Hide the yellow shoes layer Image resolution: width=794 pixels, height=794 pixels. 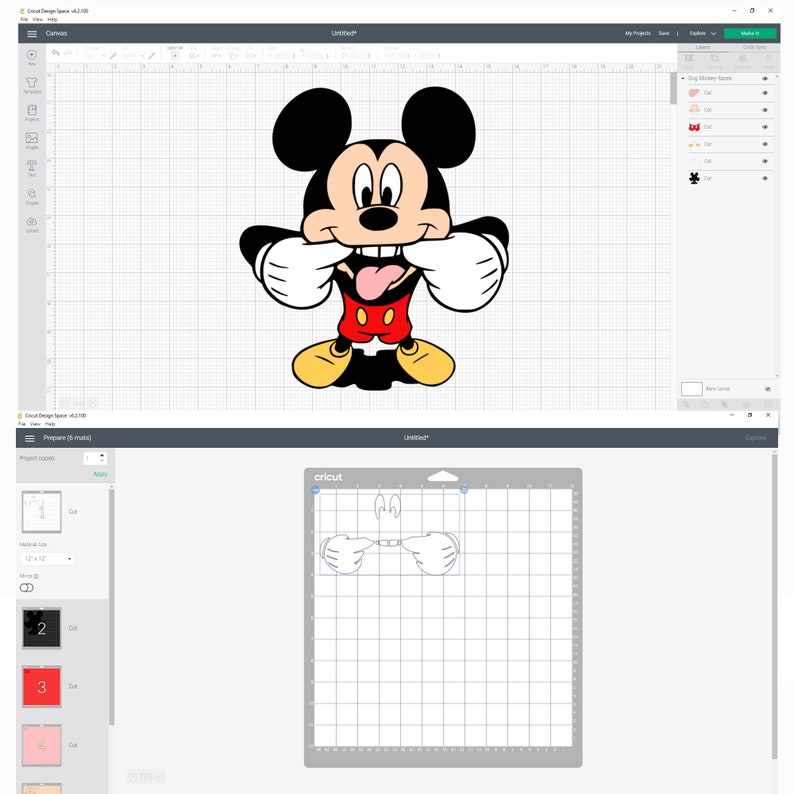coord(765,144)
